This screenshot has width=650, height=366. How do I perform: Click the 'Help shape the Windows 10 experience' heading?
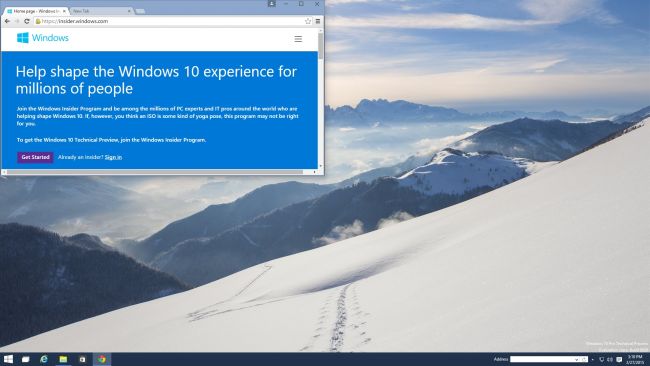156,80
